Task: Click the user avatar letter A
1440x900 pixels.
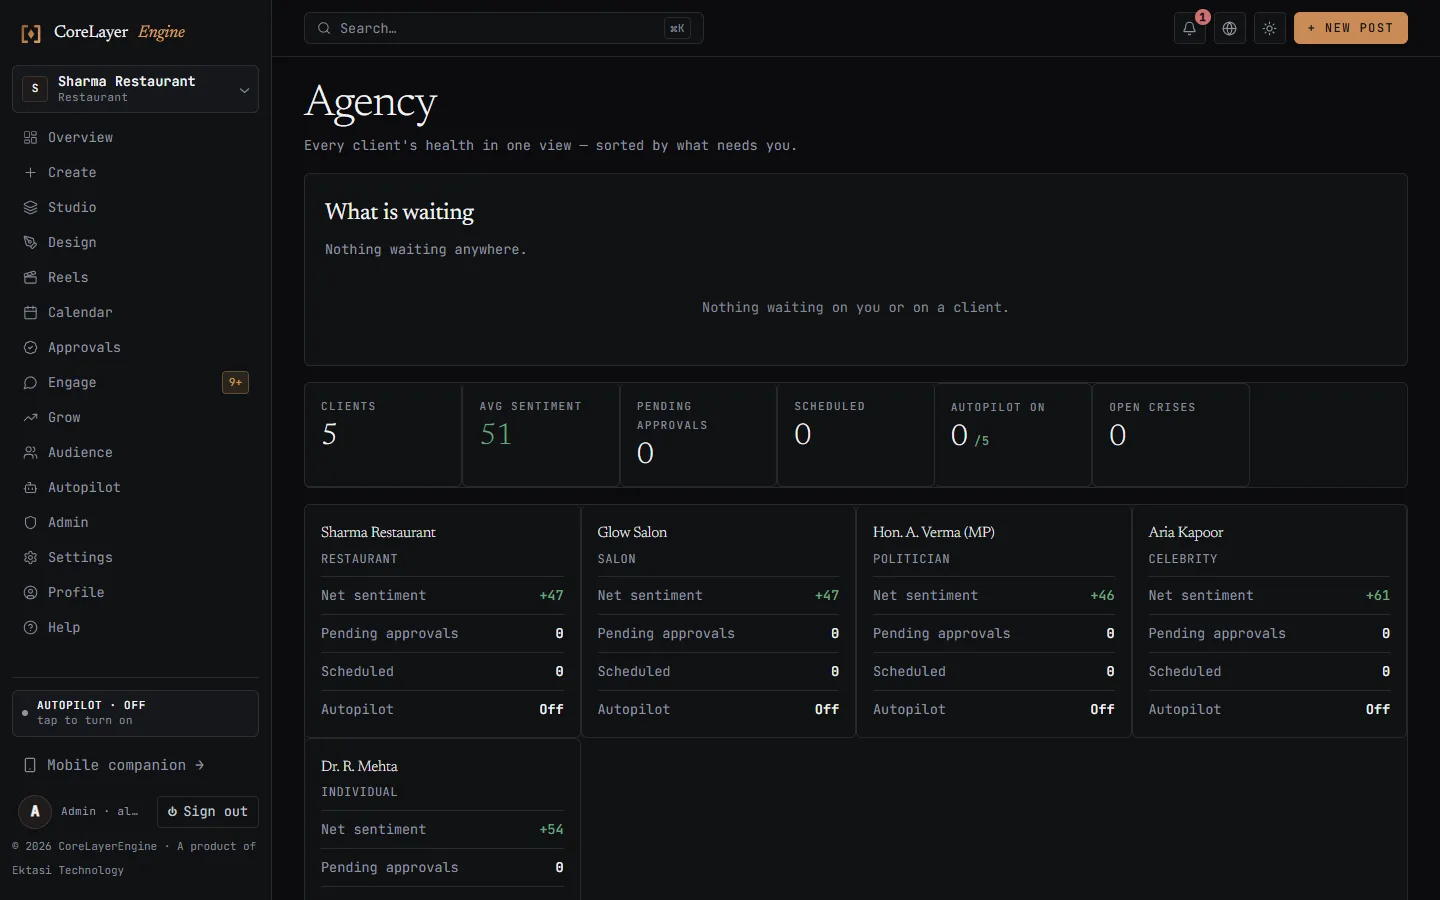Action: [x=35, y=811]
